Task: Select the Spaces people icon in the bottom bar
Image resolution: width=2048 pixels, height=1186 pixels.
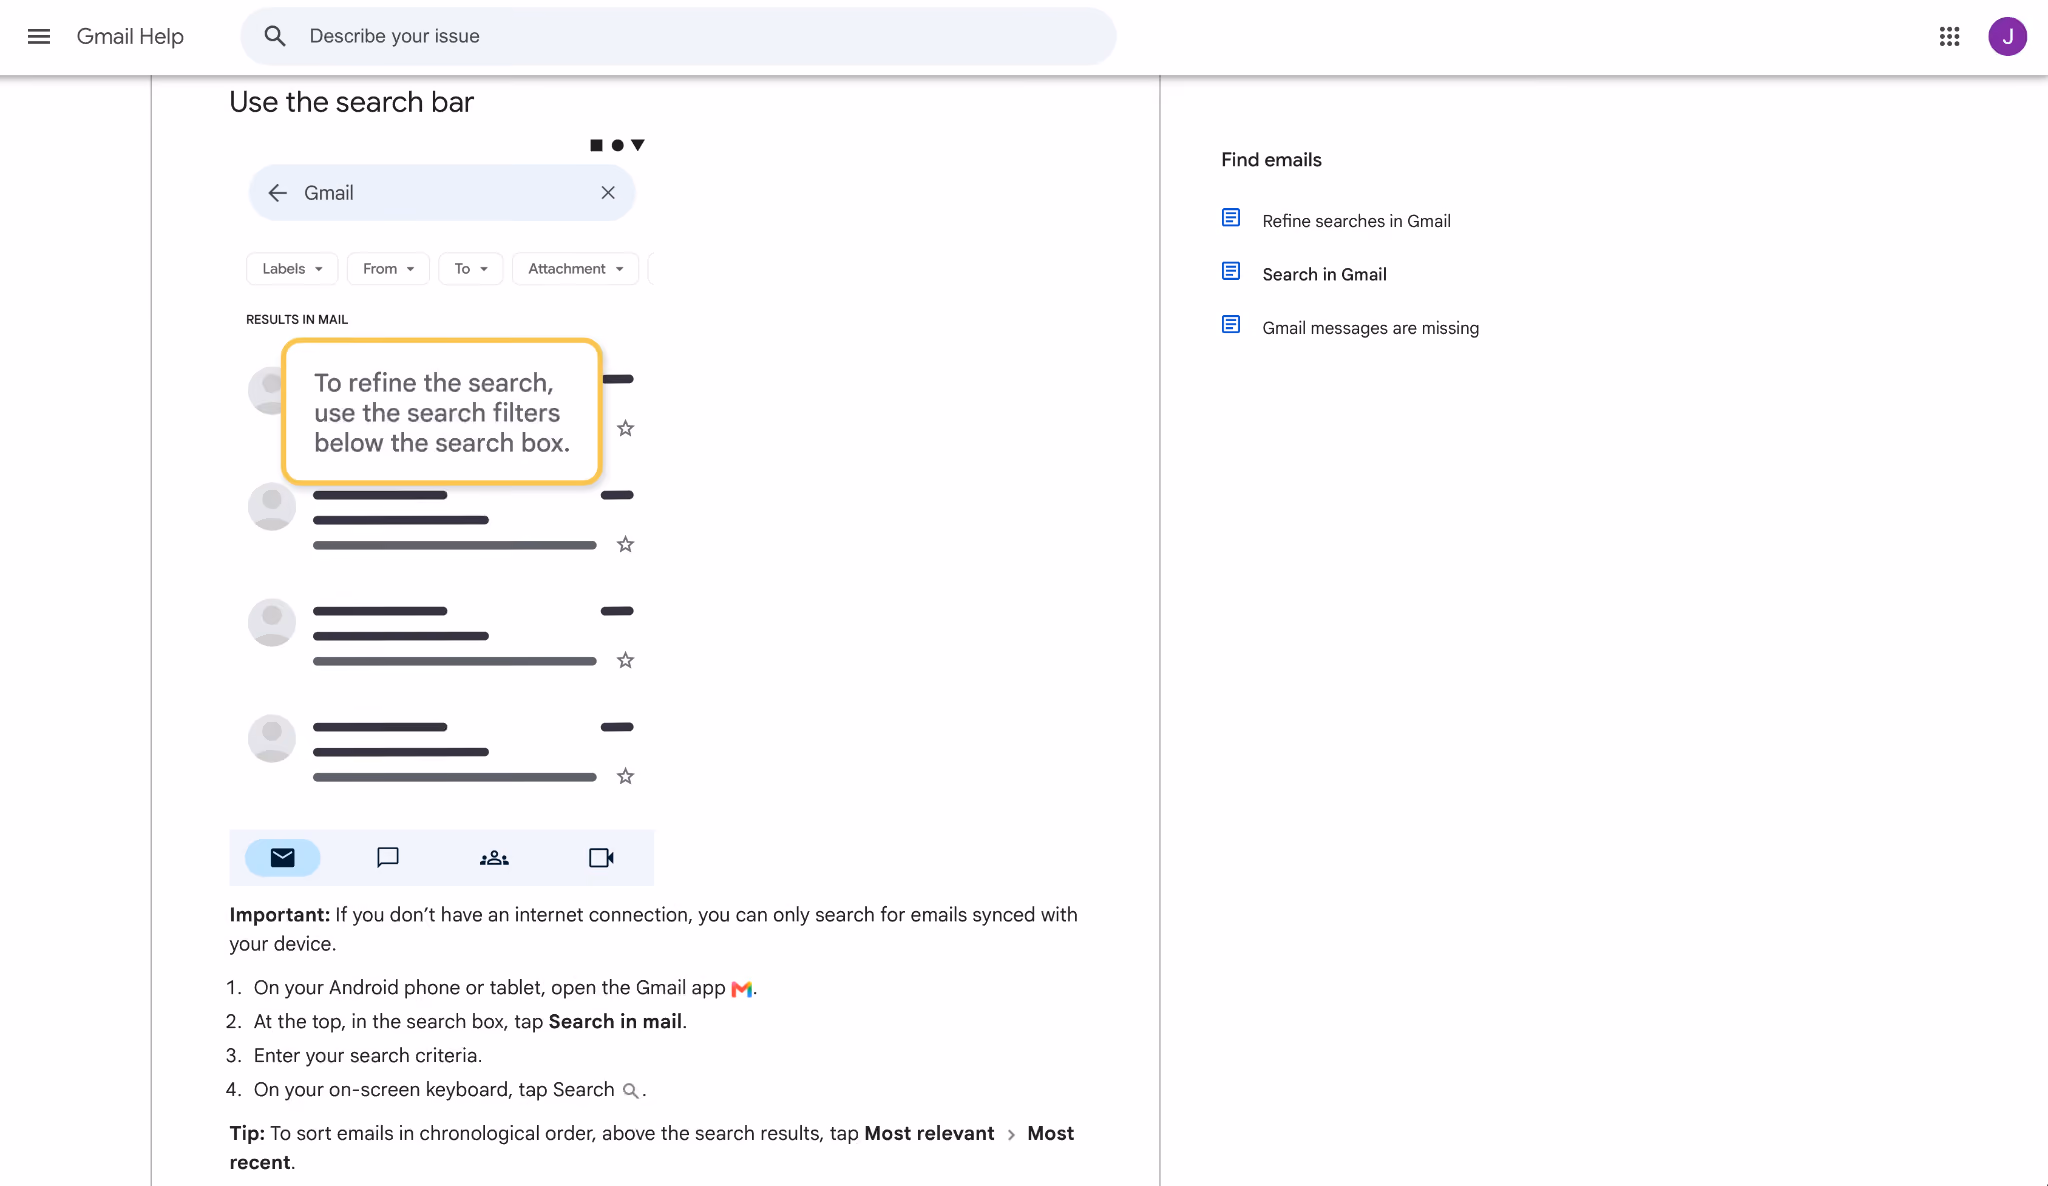Action: (494, 858)
